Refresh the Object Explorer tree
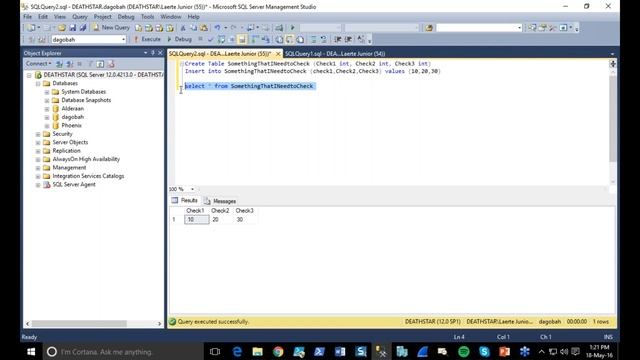This screenshot has width=640, height=360. (x=100, y=64)
